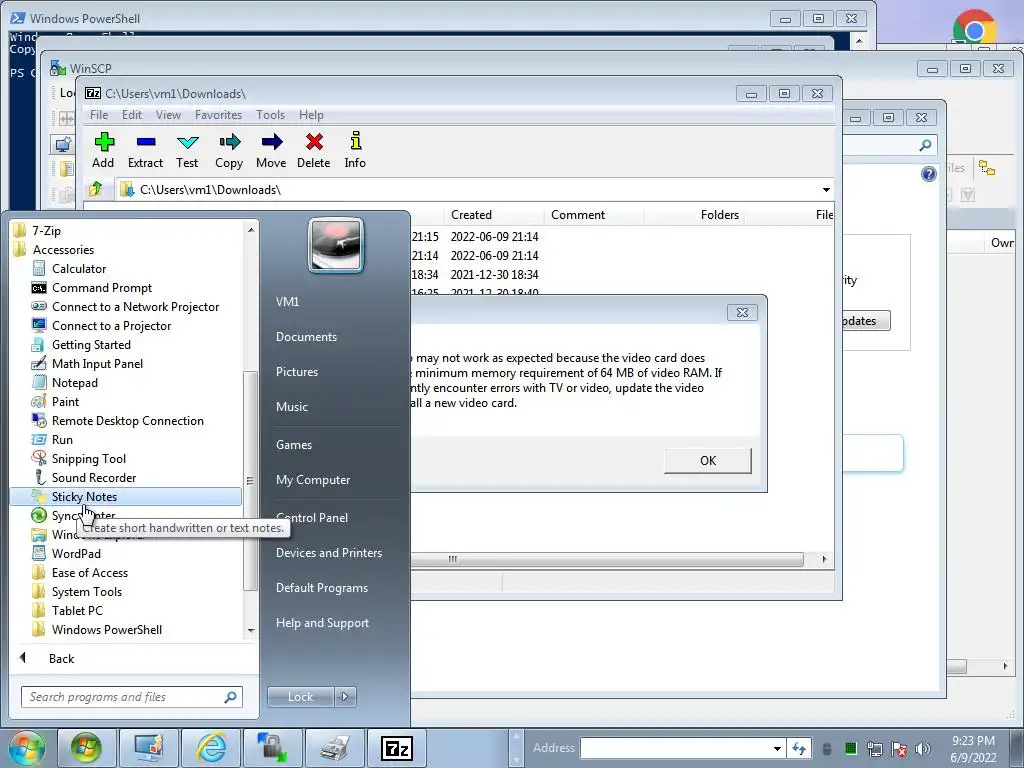Open Help and Support link
This screenshot has width=1024, height=768.
click(x=322, y=622)
